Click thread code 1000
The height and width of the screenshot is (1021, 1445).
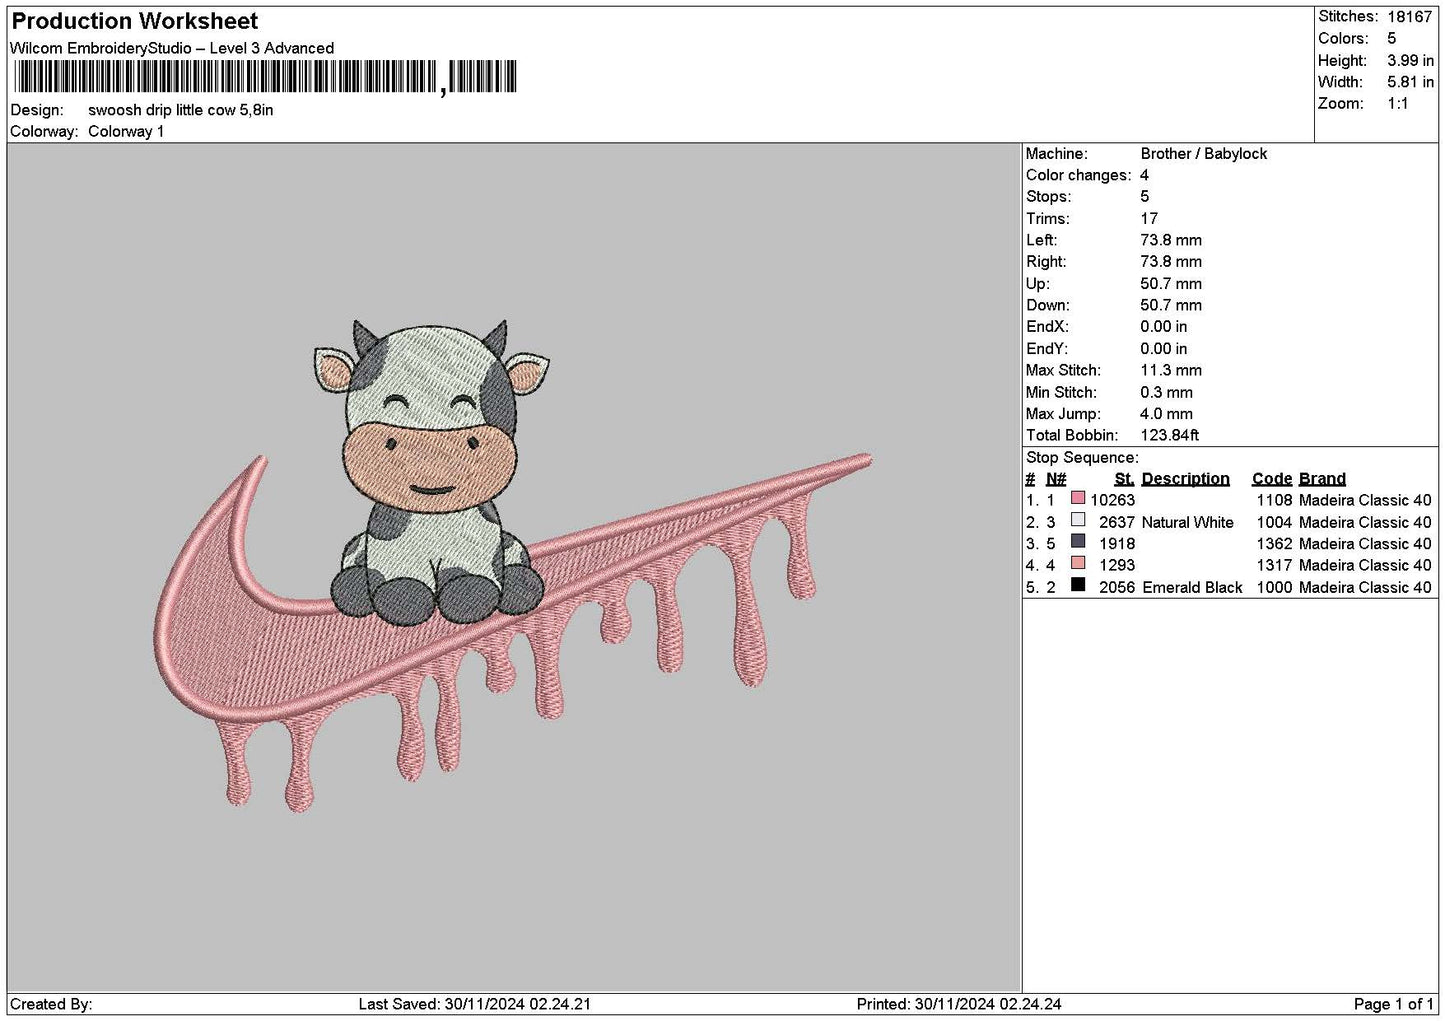[x=1275, y=588]
